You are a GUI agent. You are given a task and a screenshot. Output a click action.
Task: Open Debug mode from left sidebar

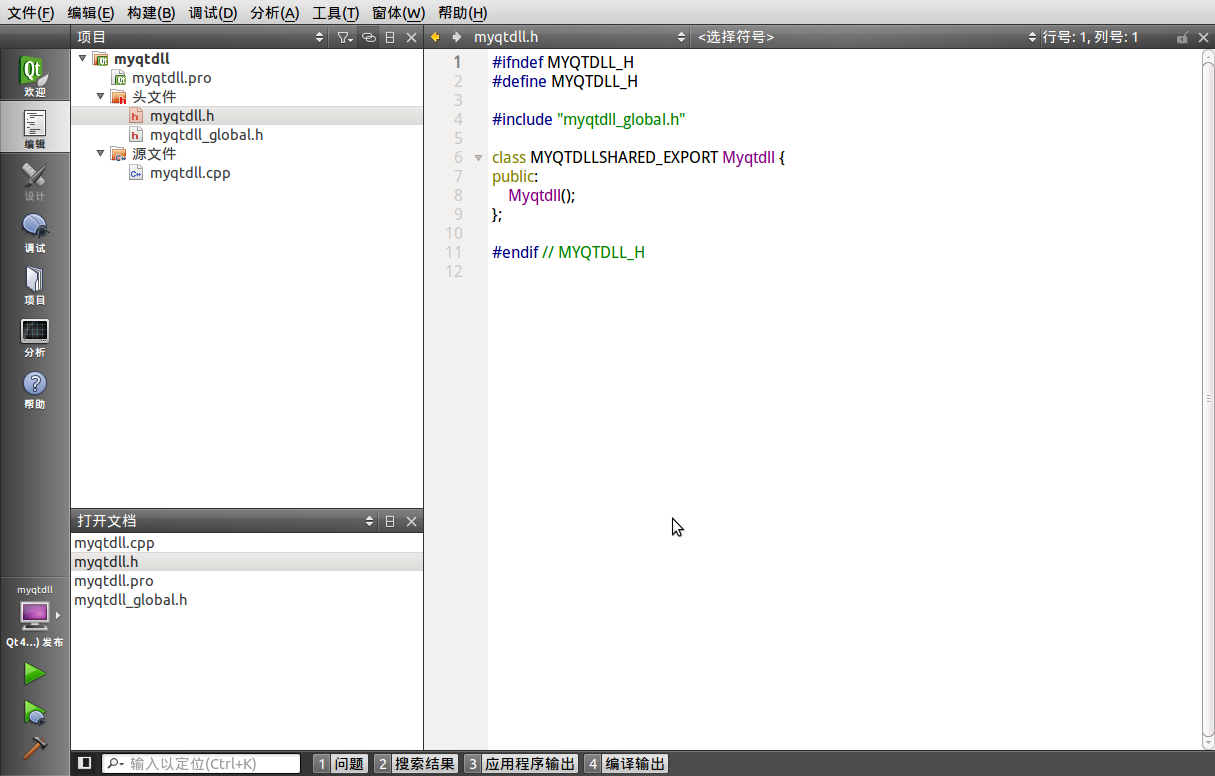(x=34, y=233)
